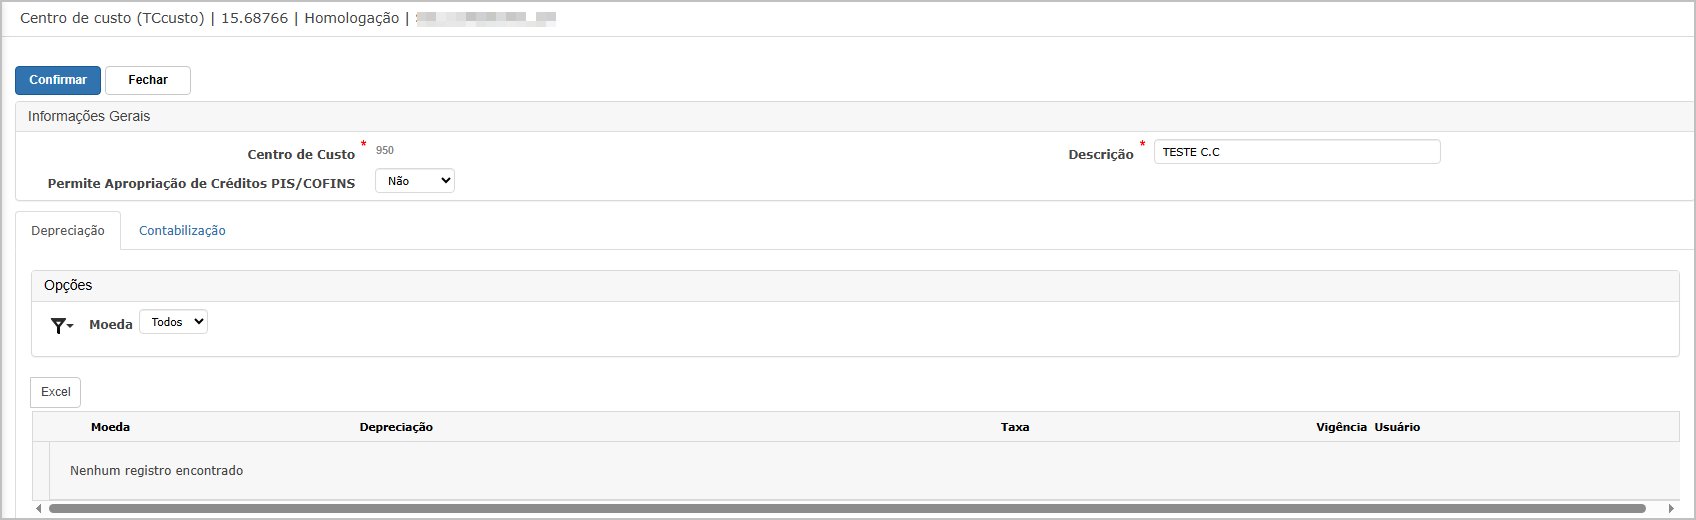Collapse the Informações Gerais panel header
The width and height of the screenshot is (1696, 520).
pos(855,117)
